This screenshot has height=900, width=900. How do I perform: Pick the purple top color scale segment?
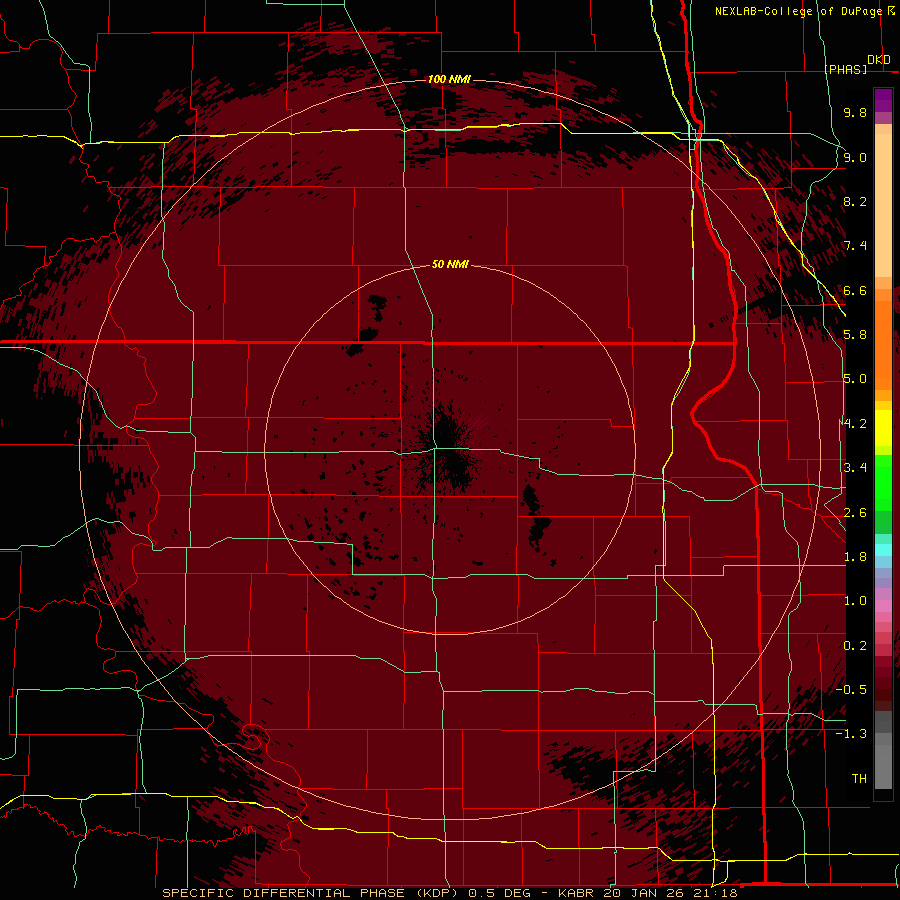(883, 100)
